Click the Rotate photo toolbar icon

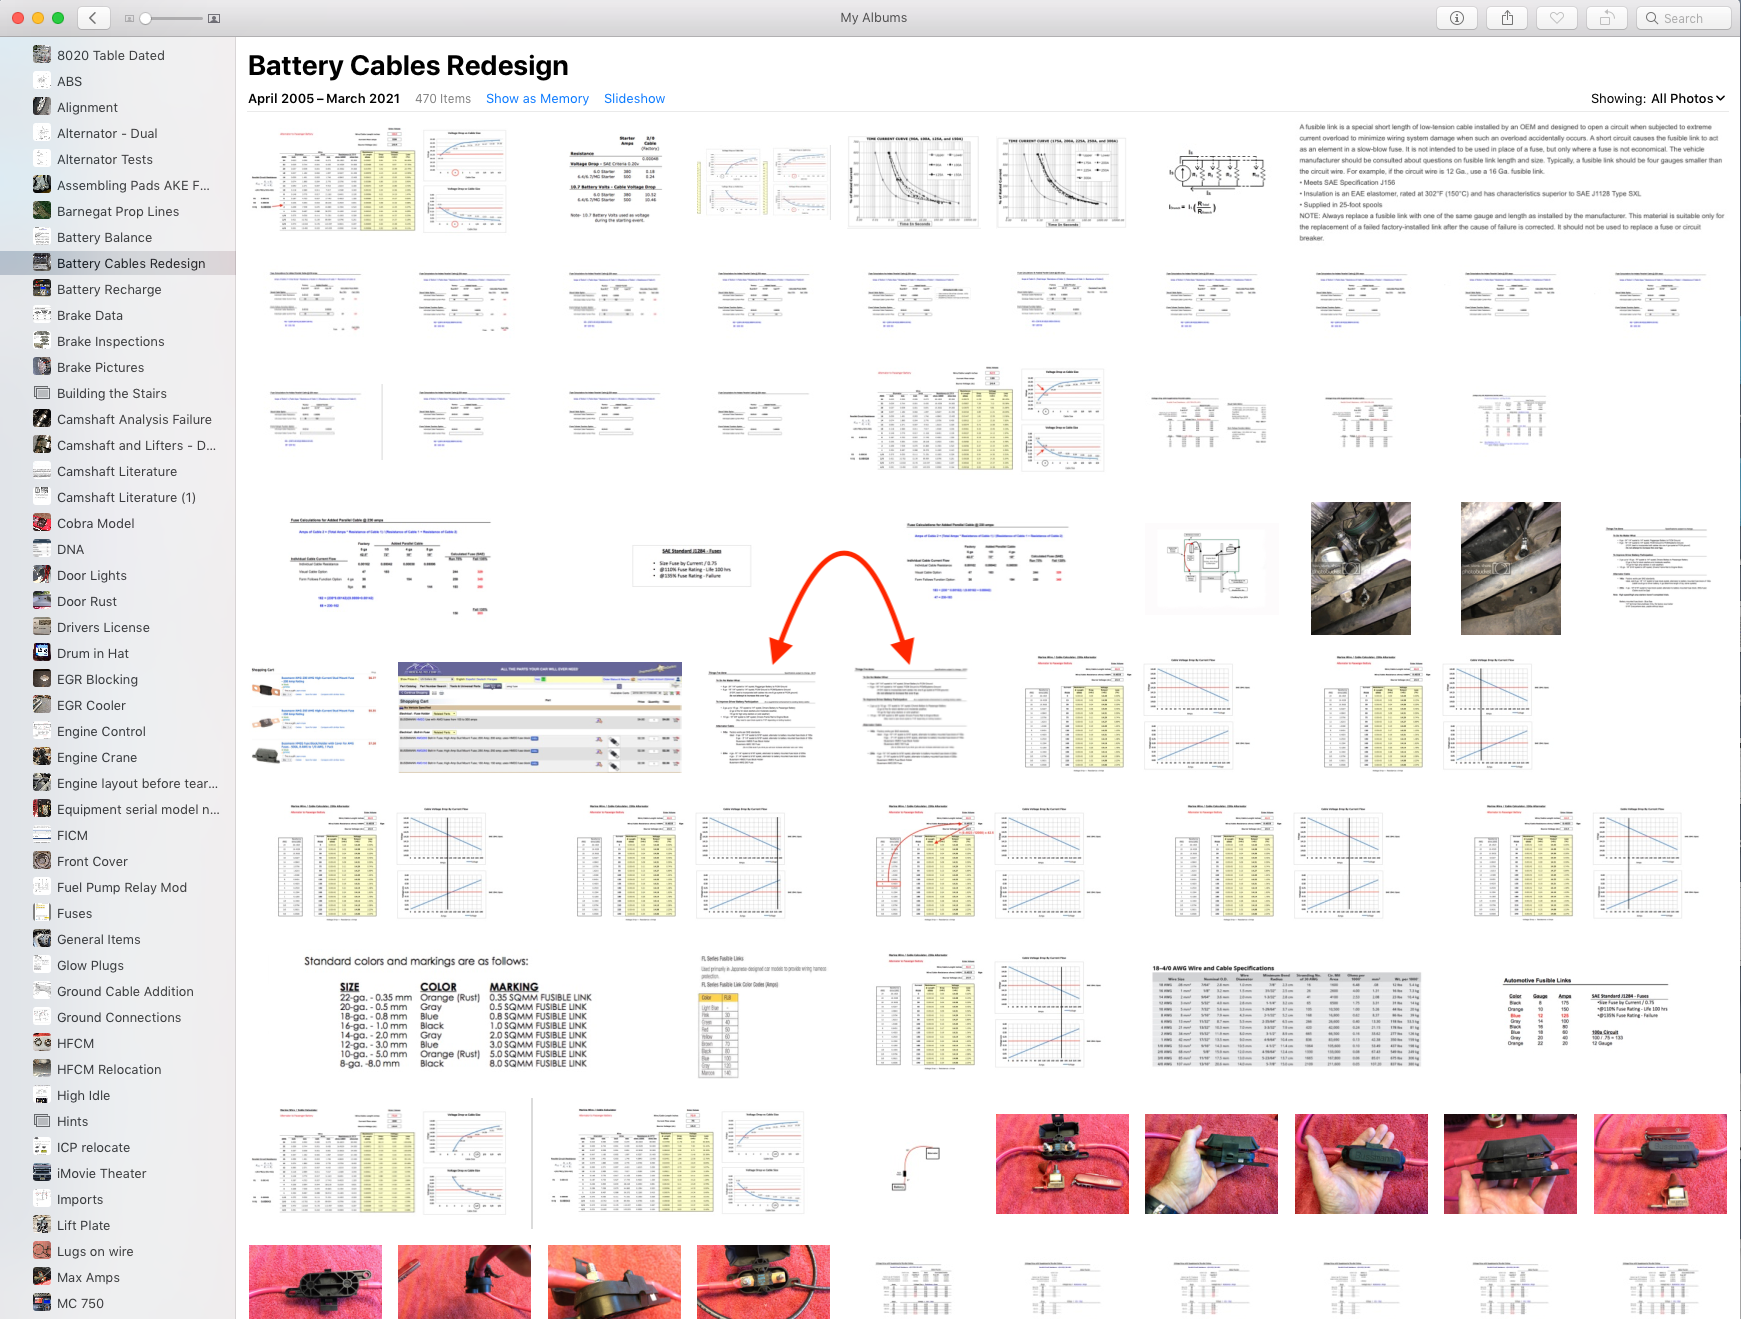pyautogui.click(x=1607, y=18)
